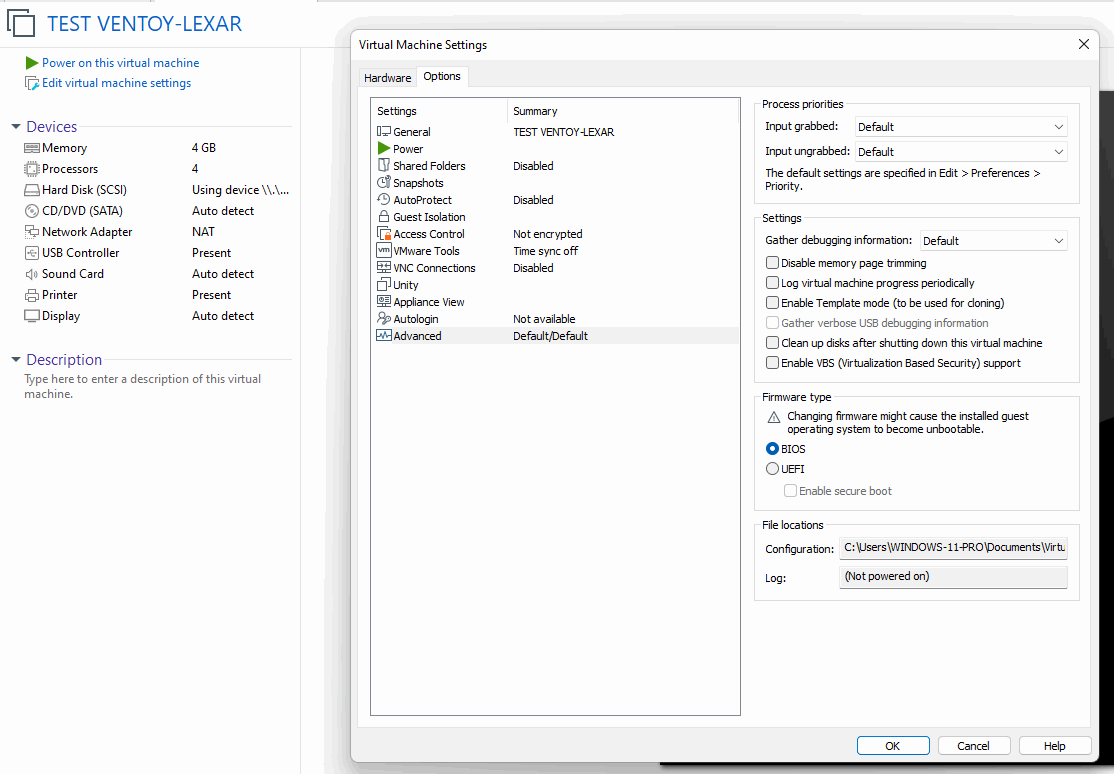Click the 'Time sync off' summary text
This screenshot has width=1114, height=774.
[x=546, y=251]
